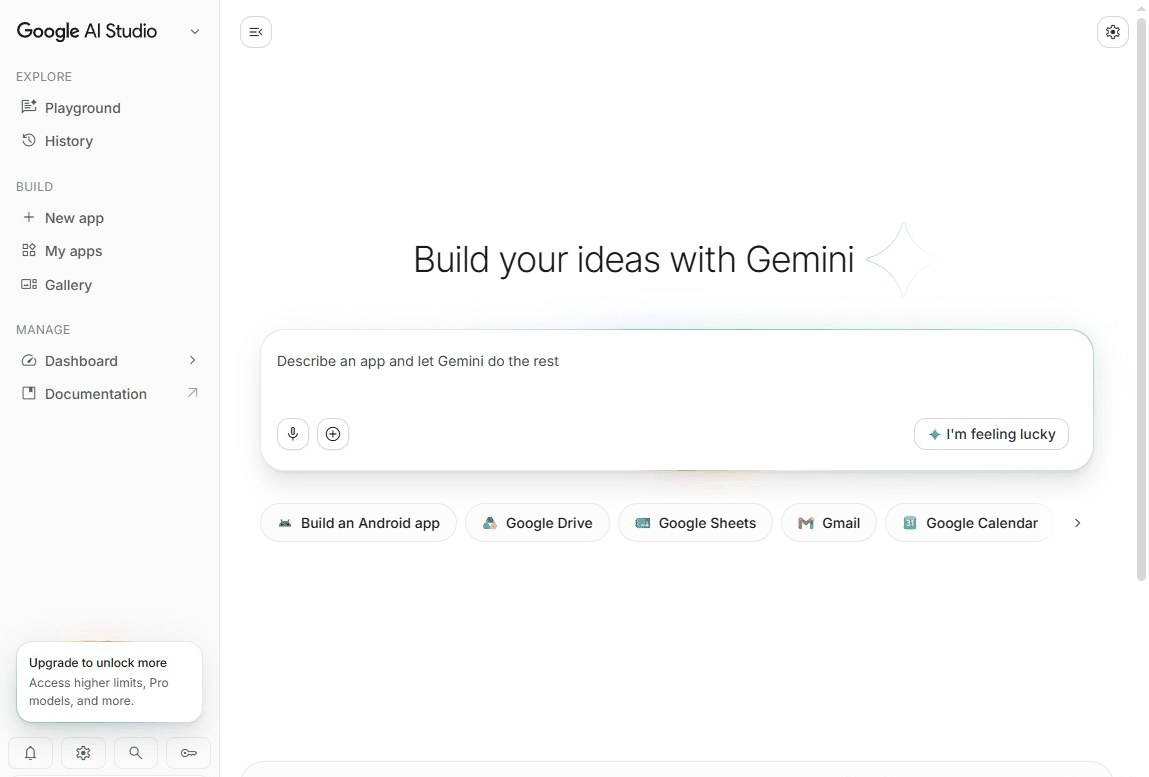Click the My apps grid icon
The height and width of the screenshot is (777, 1149).
tap(29, 250)
